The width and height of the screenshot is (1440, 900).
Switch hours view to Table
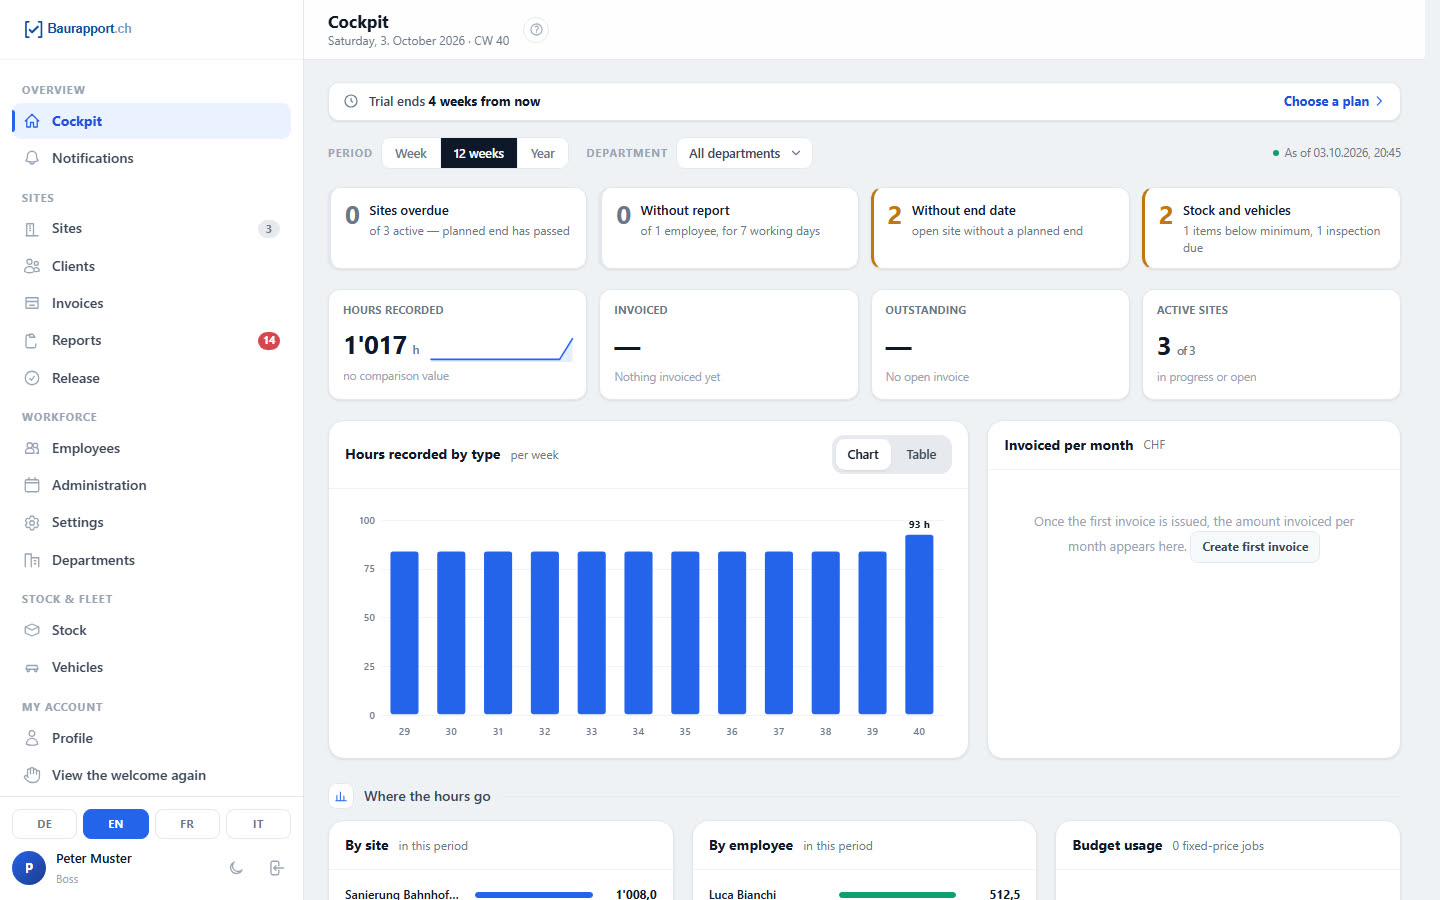[x=921, y=454]
